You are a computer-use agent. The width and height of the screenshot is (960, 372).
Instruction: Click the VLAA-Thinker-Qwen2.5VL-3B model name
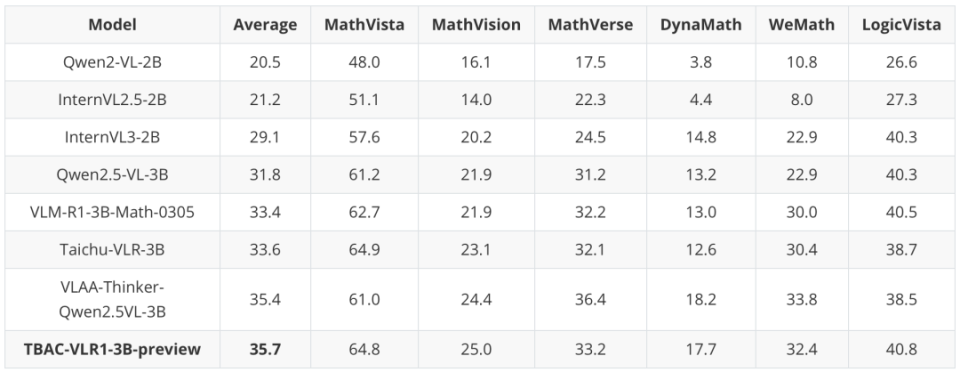click(x=113, y=300)
